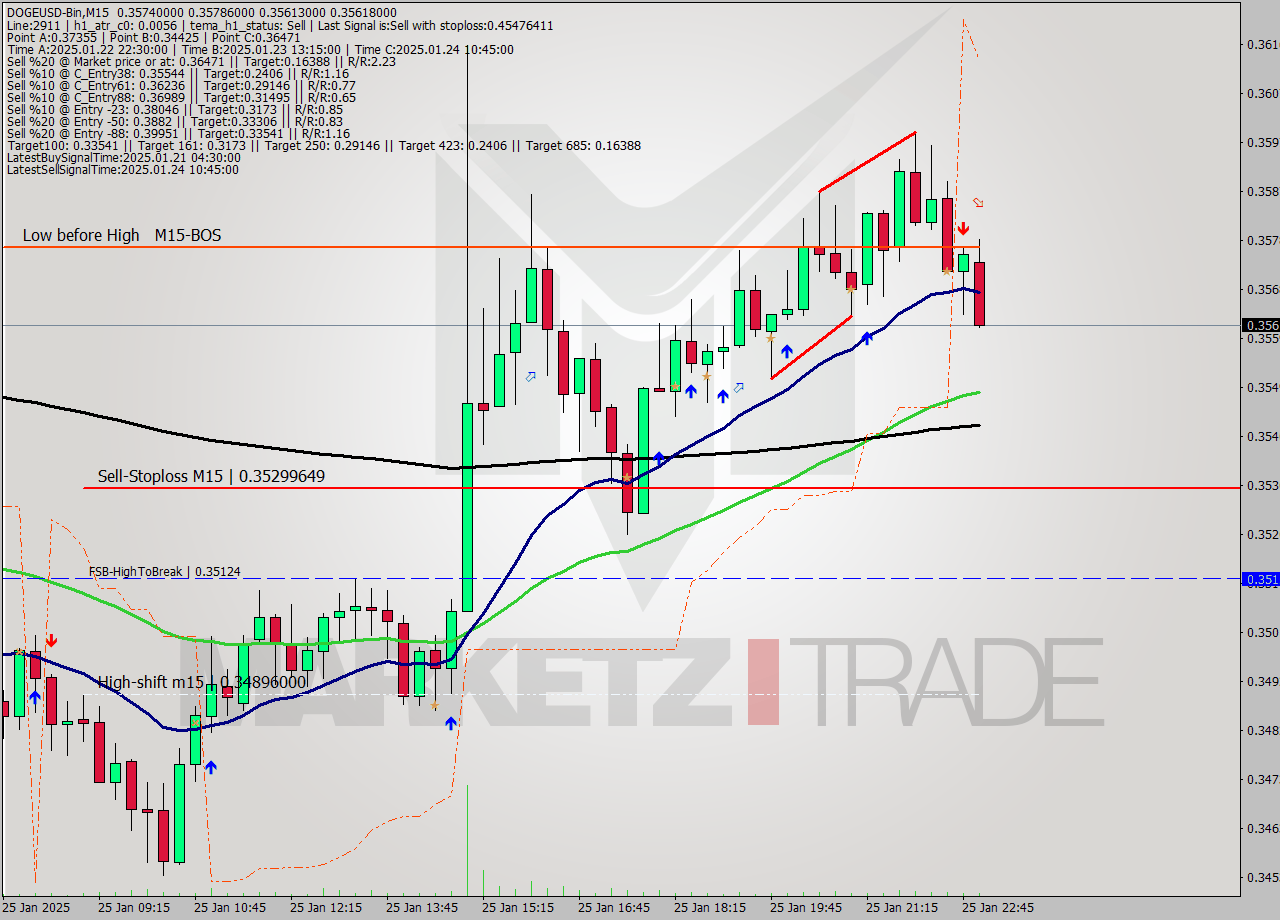1280x920 pixels.
Task: Click the 'High-shift m15 | 0.34896000' label
Action: pyautogui.click(x=202, y=682)
